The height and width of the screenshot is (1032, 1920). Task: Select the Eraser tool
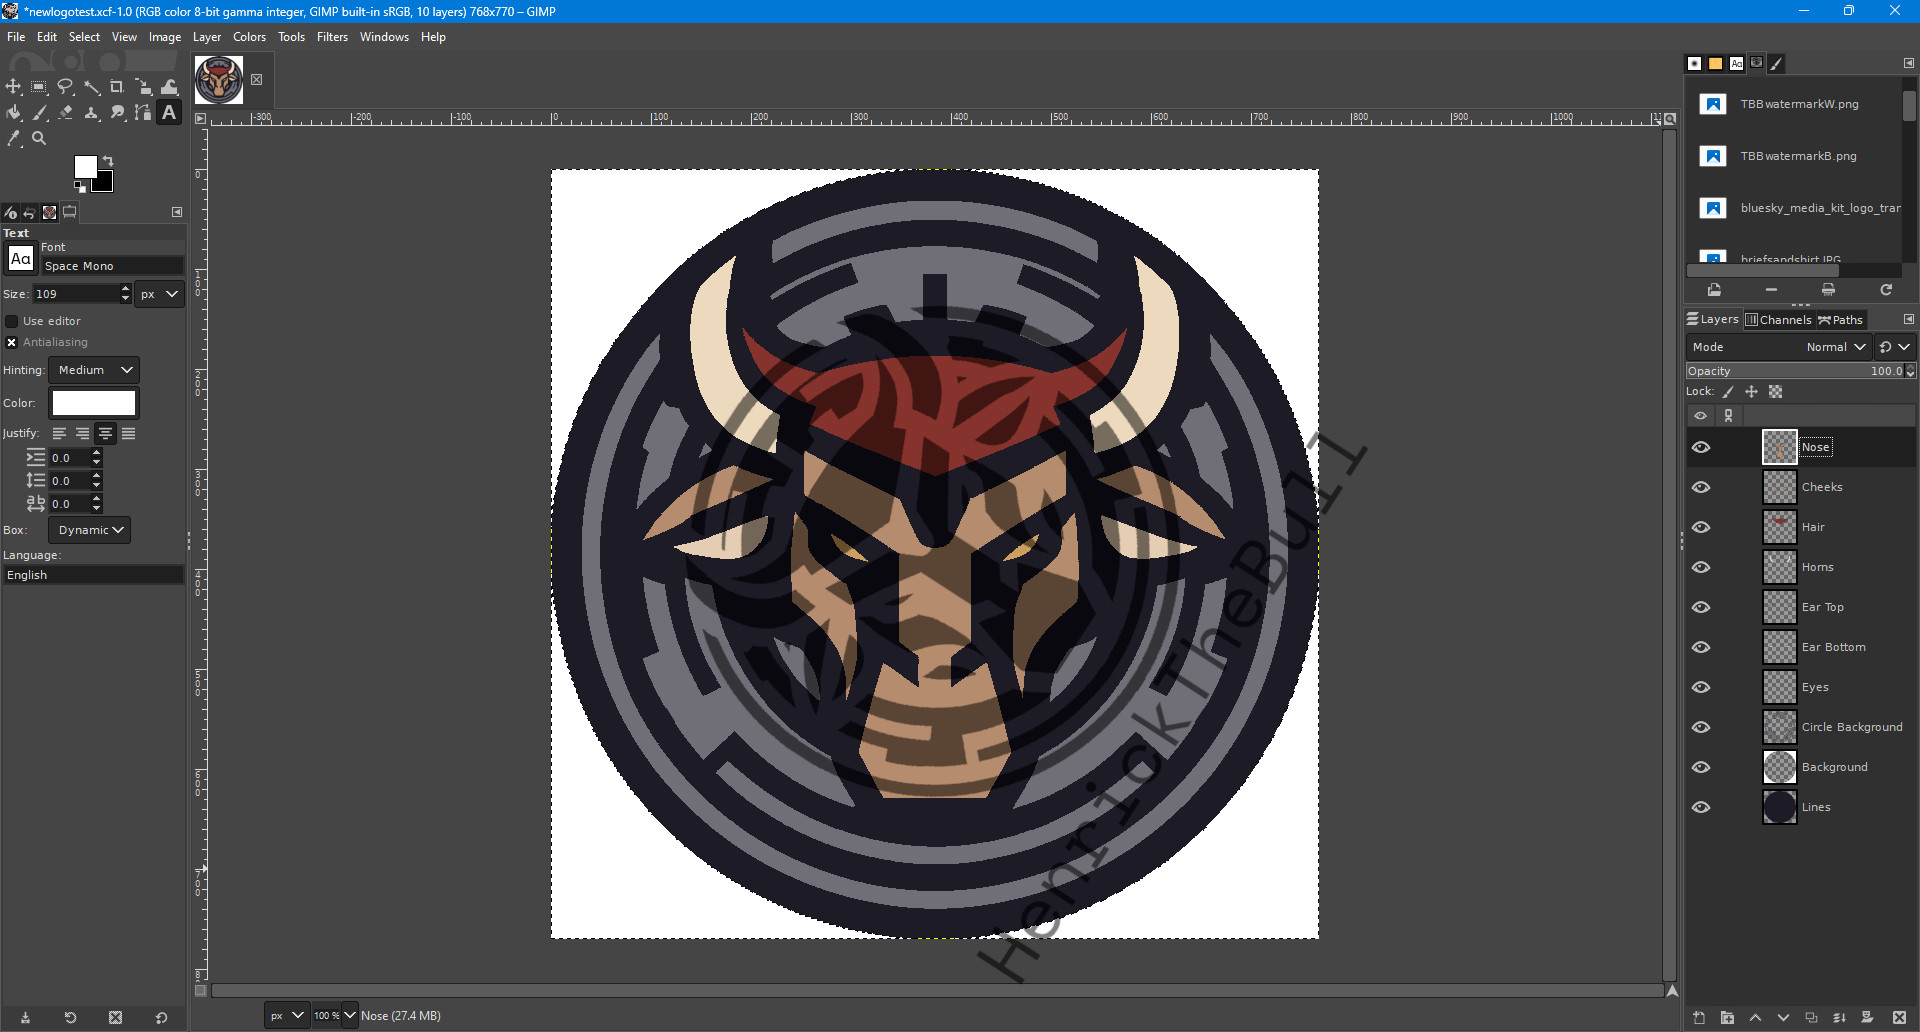(65, 113)
